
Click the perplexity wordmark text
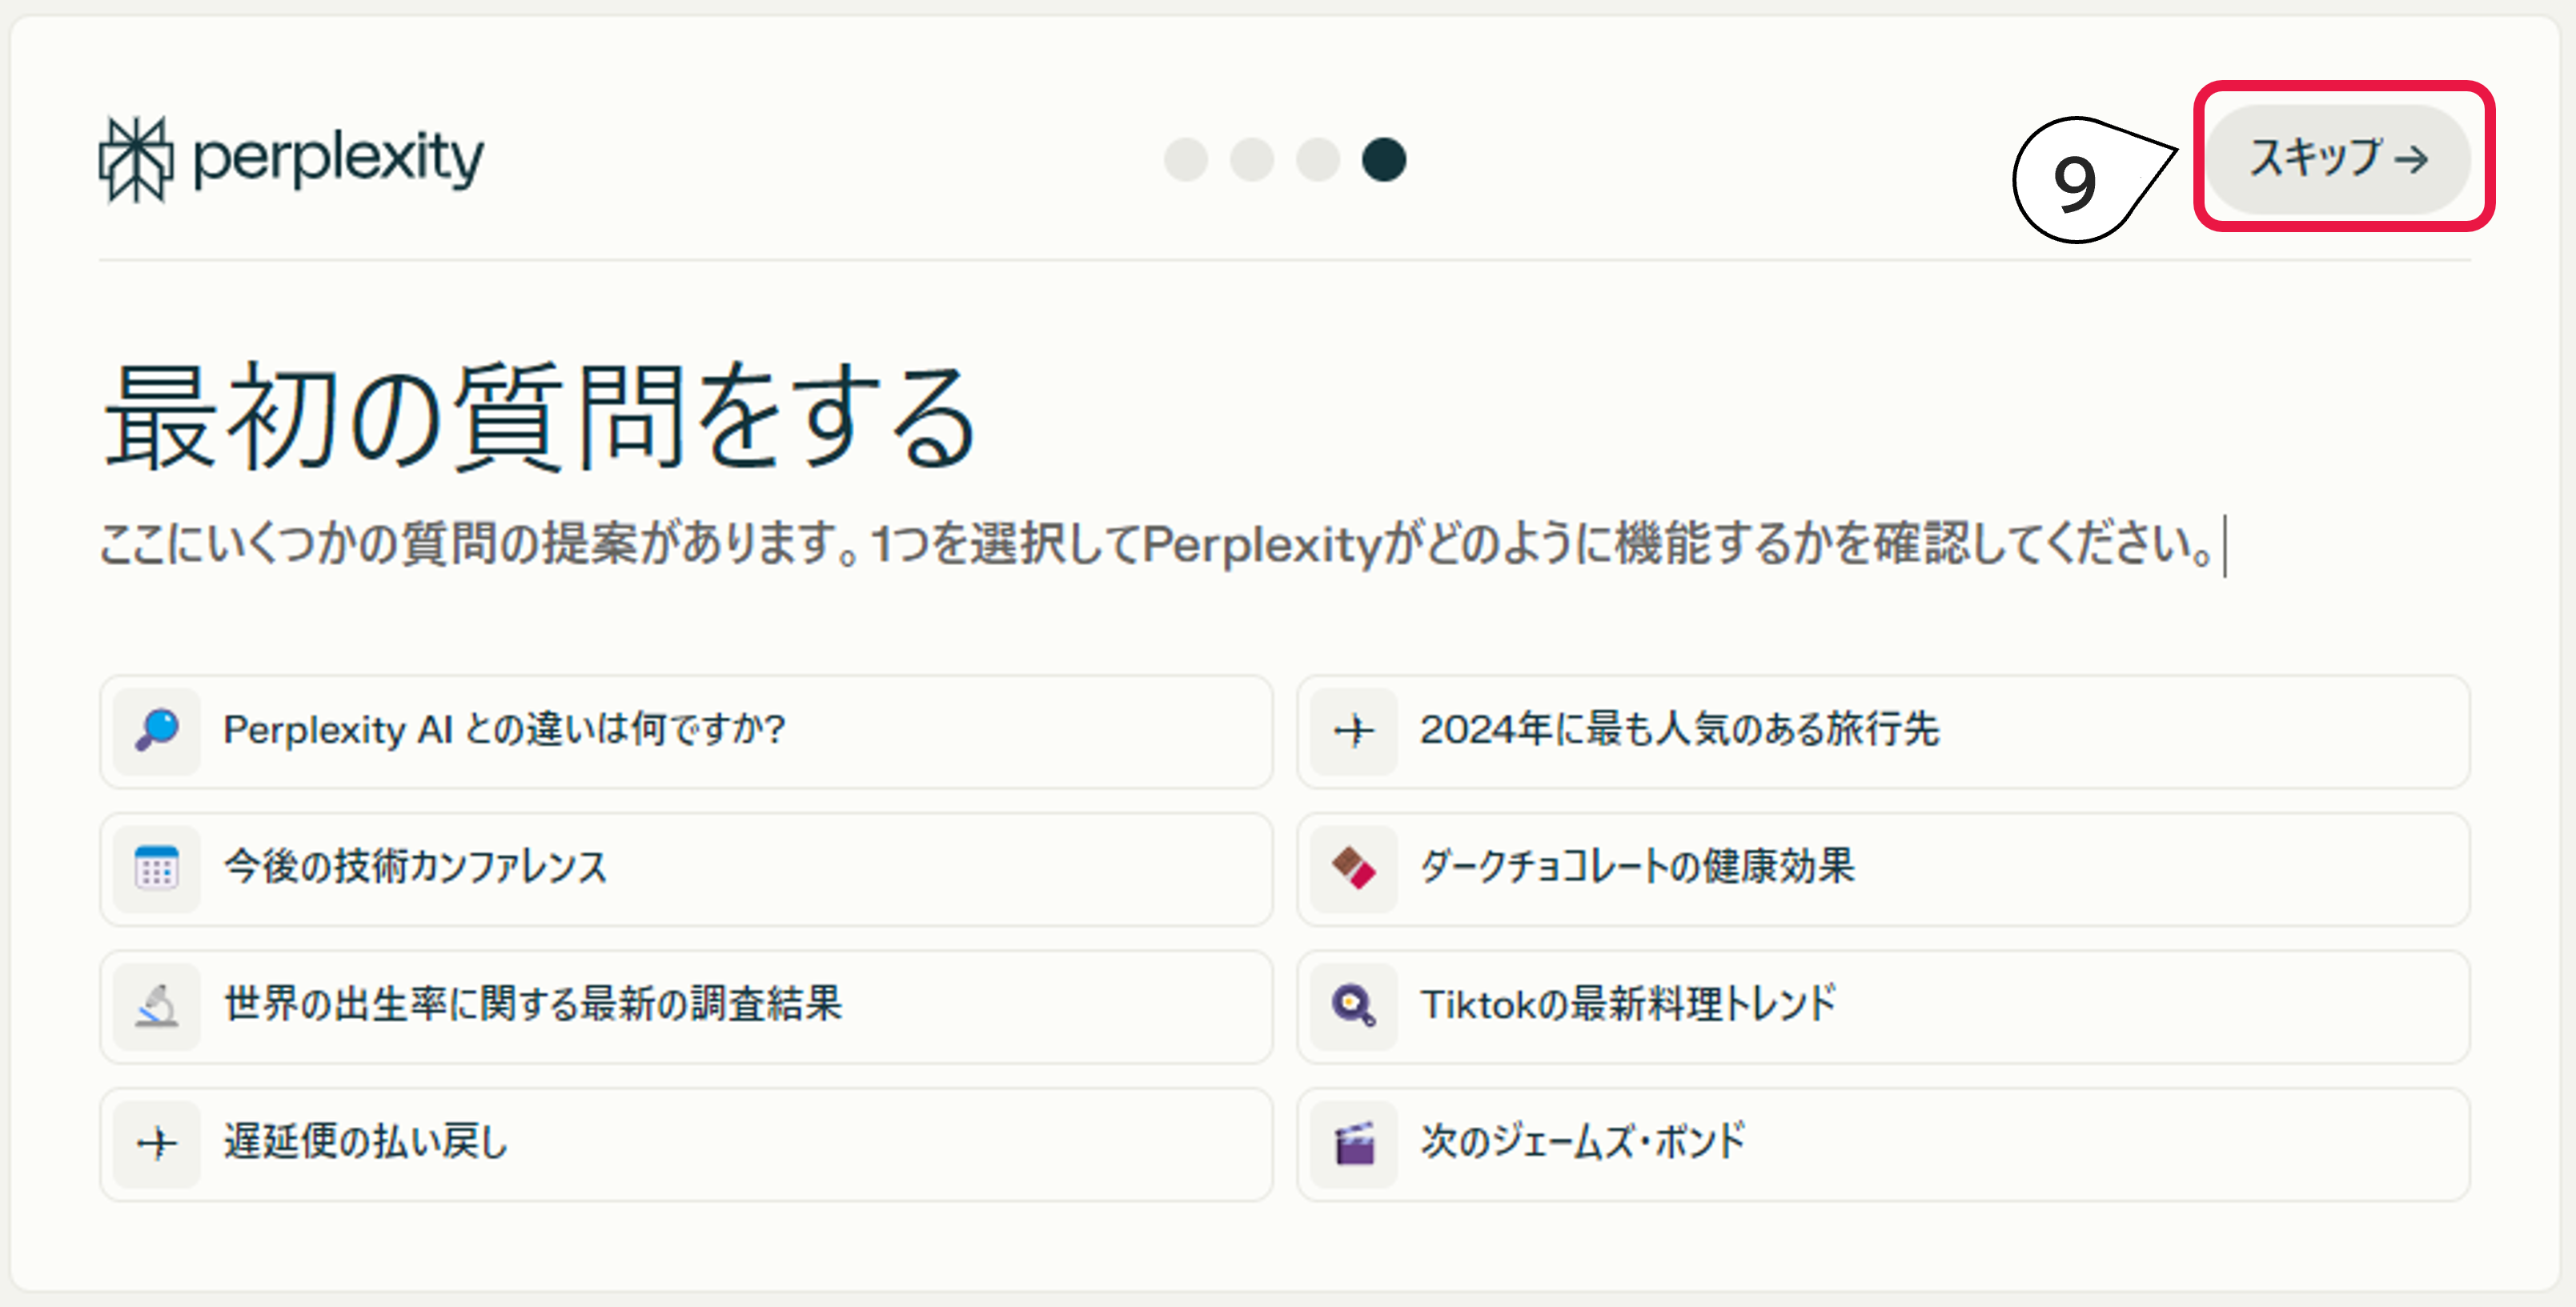pyautogui.click(x=338, y=159)
